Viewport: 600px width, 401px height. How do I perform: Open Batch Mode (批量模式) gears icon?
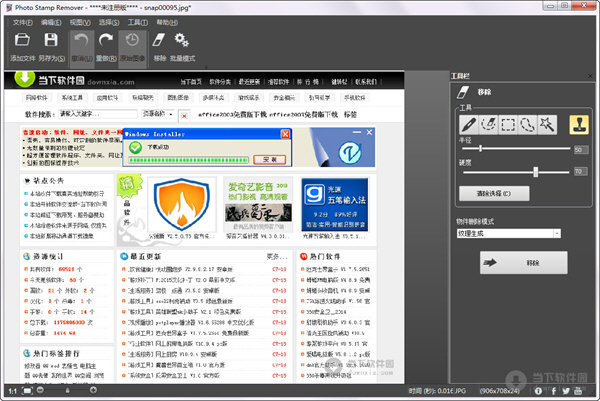point(182,40)
